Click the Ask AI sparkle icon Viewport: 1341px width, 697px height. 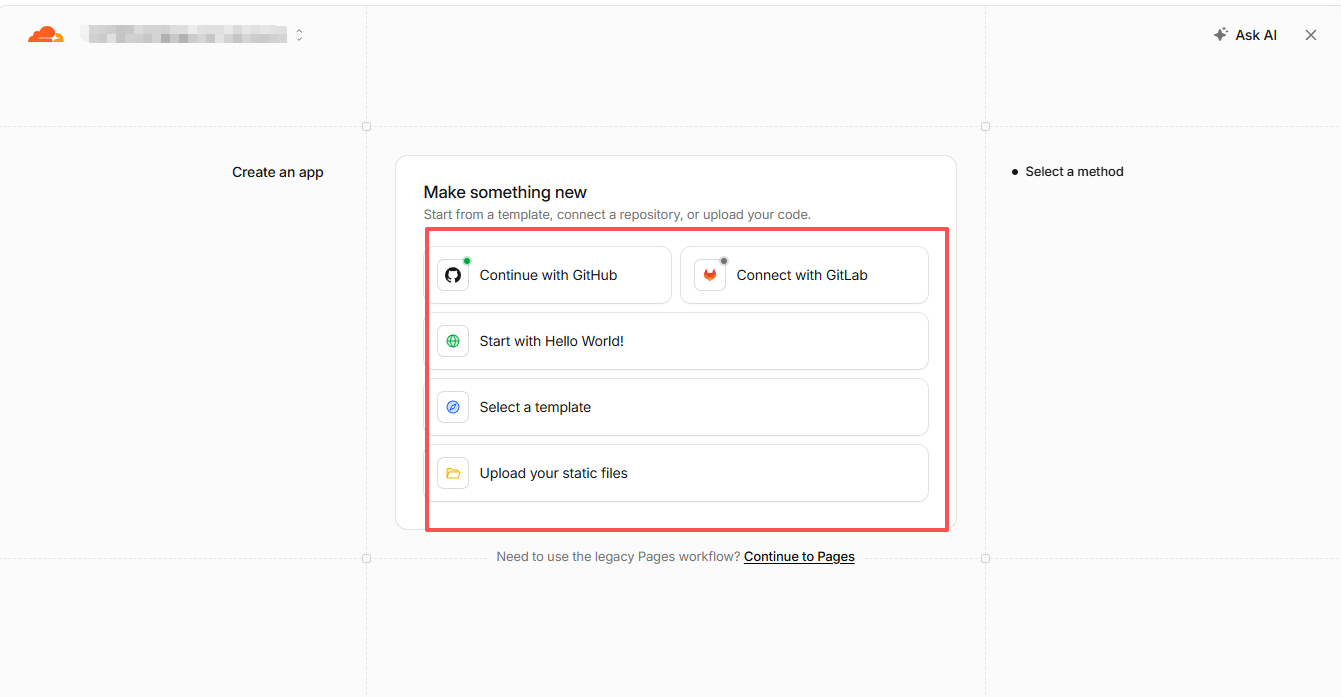(1220, 35)
